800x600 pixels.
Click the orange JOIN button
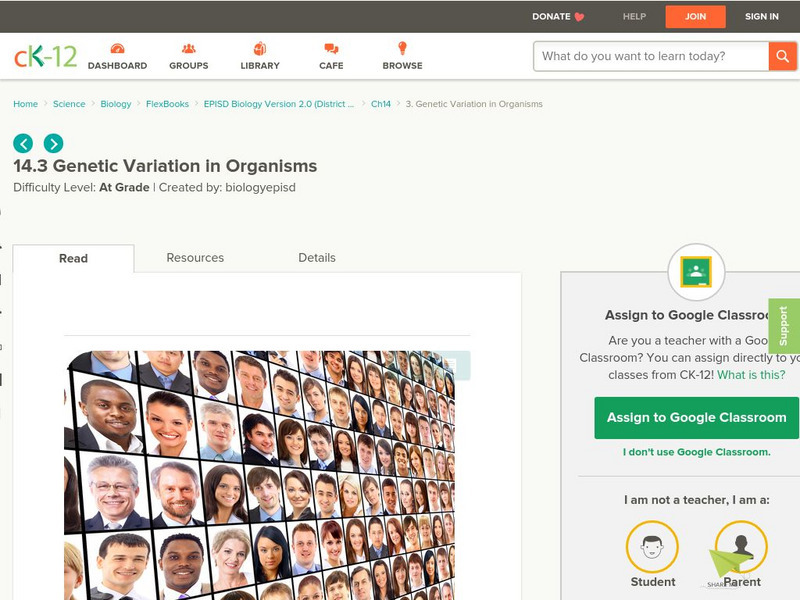pyautogui.click(x=695, y=17)
